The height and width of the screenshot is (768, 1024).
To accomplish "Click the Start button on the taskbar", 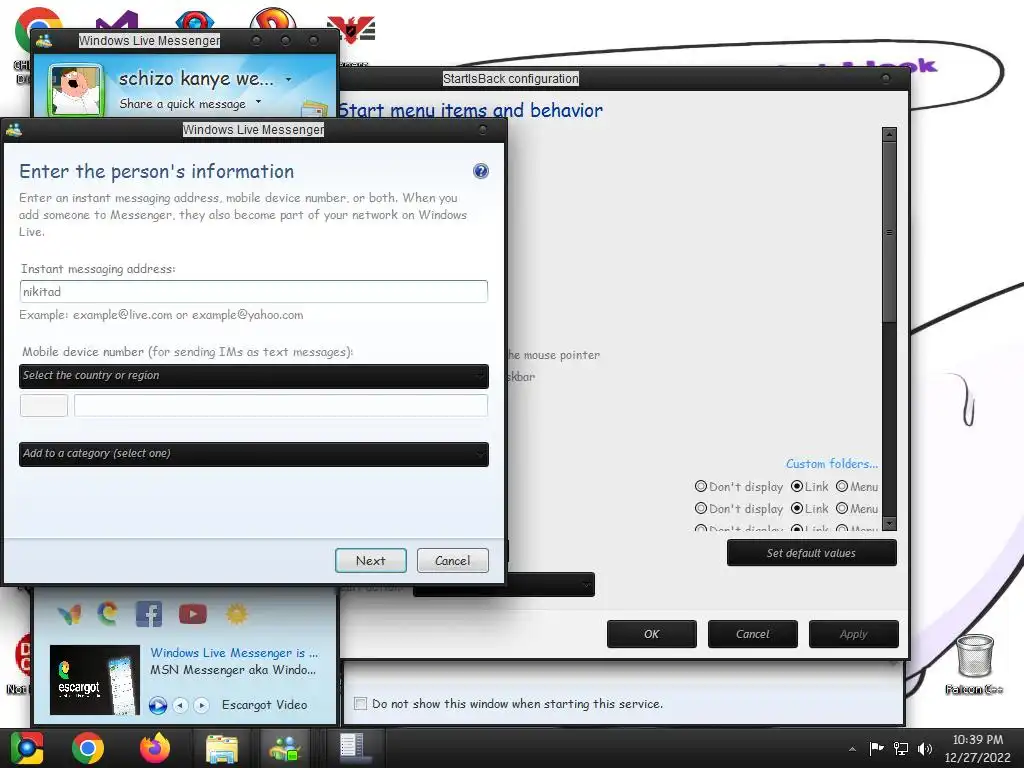I will pos(26,748).
